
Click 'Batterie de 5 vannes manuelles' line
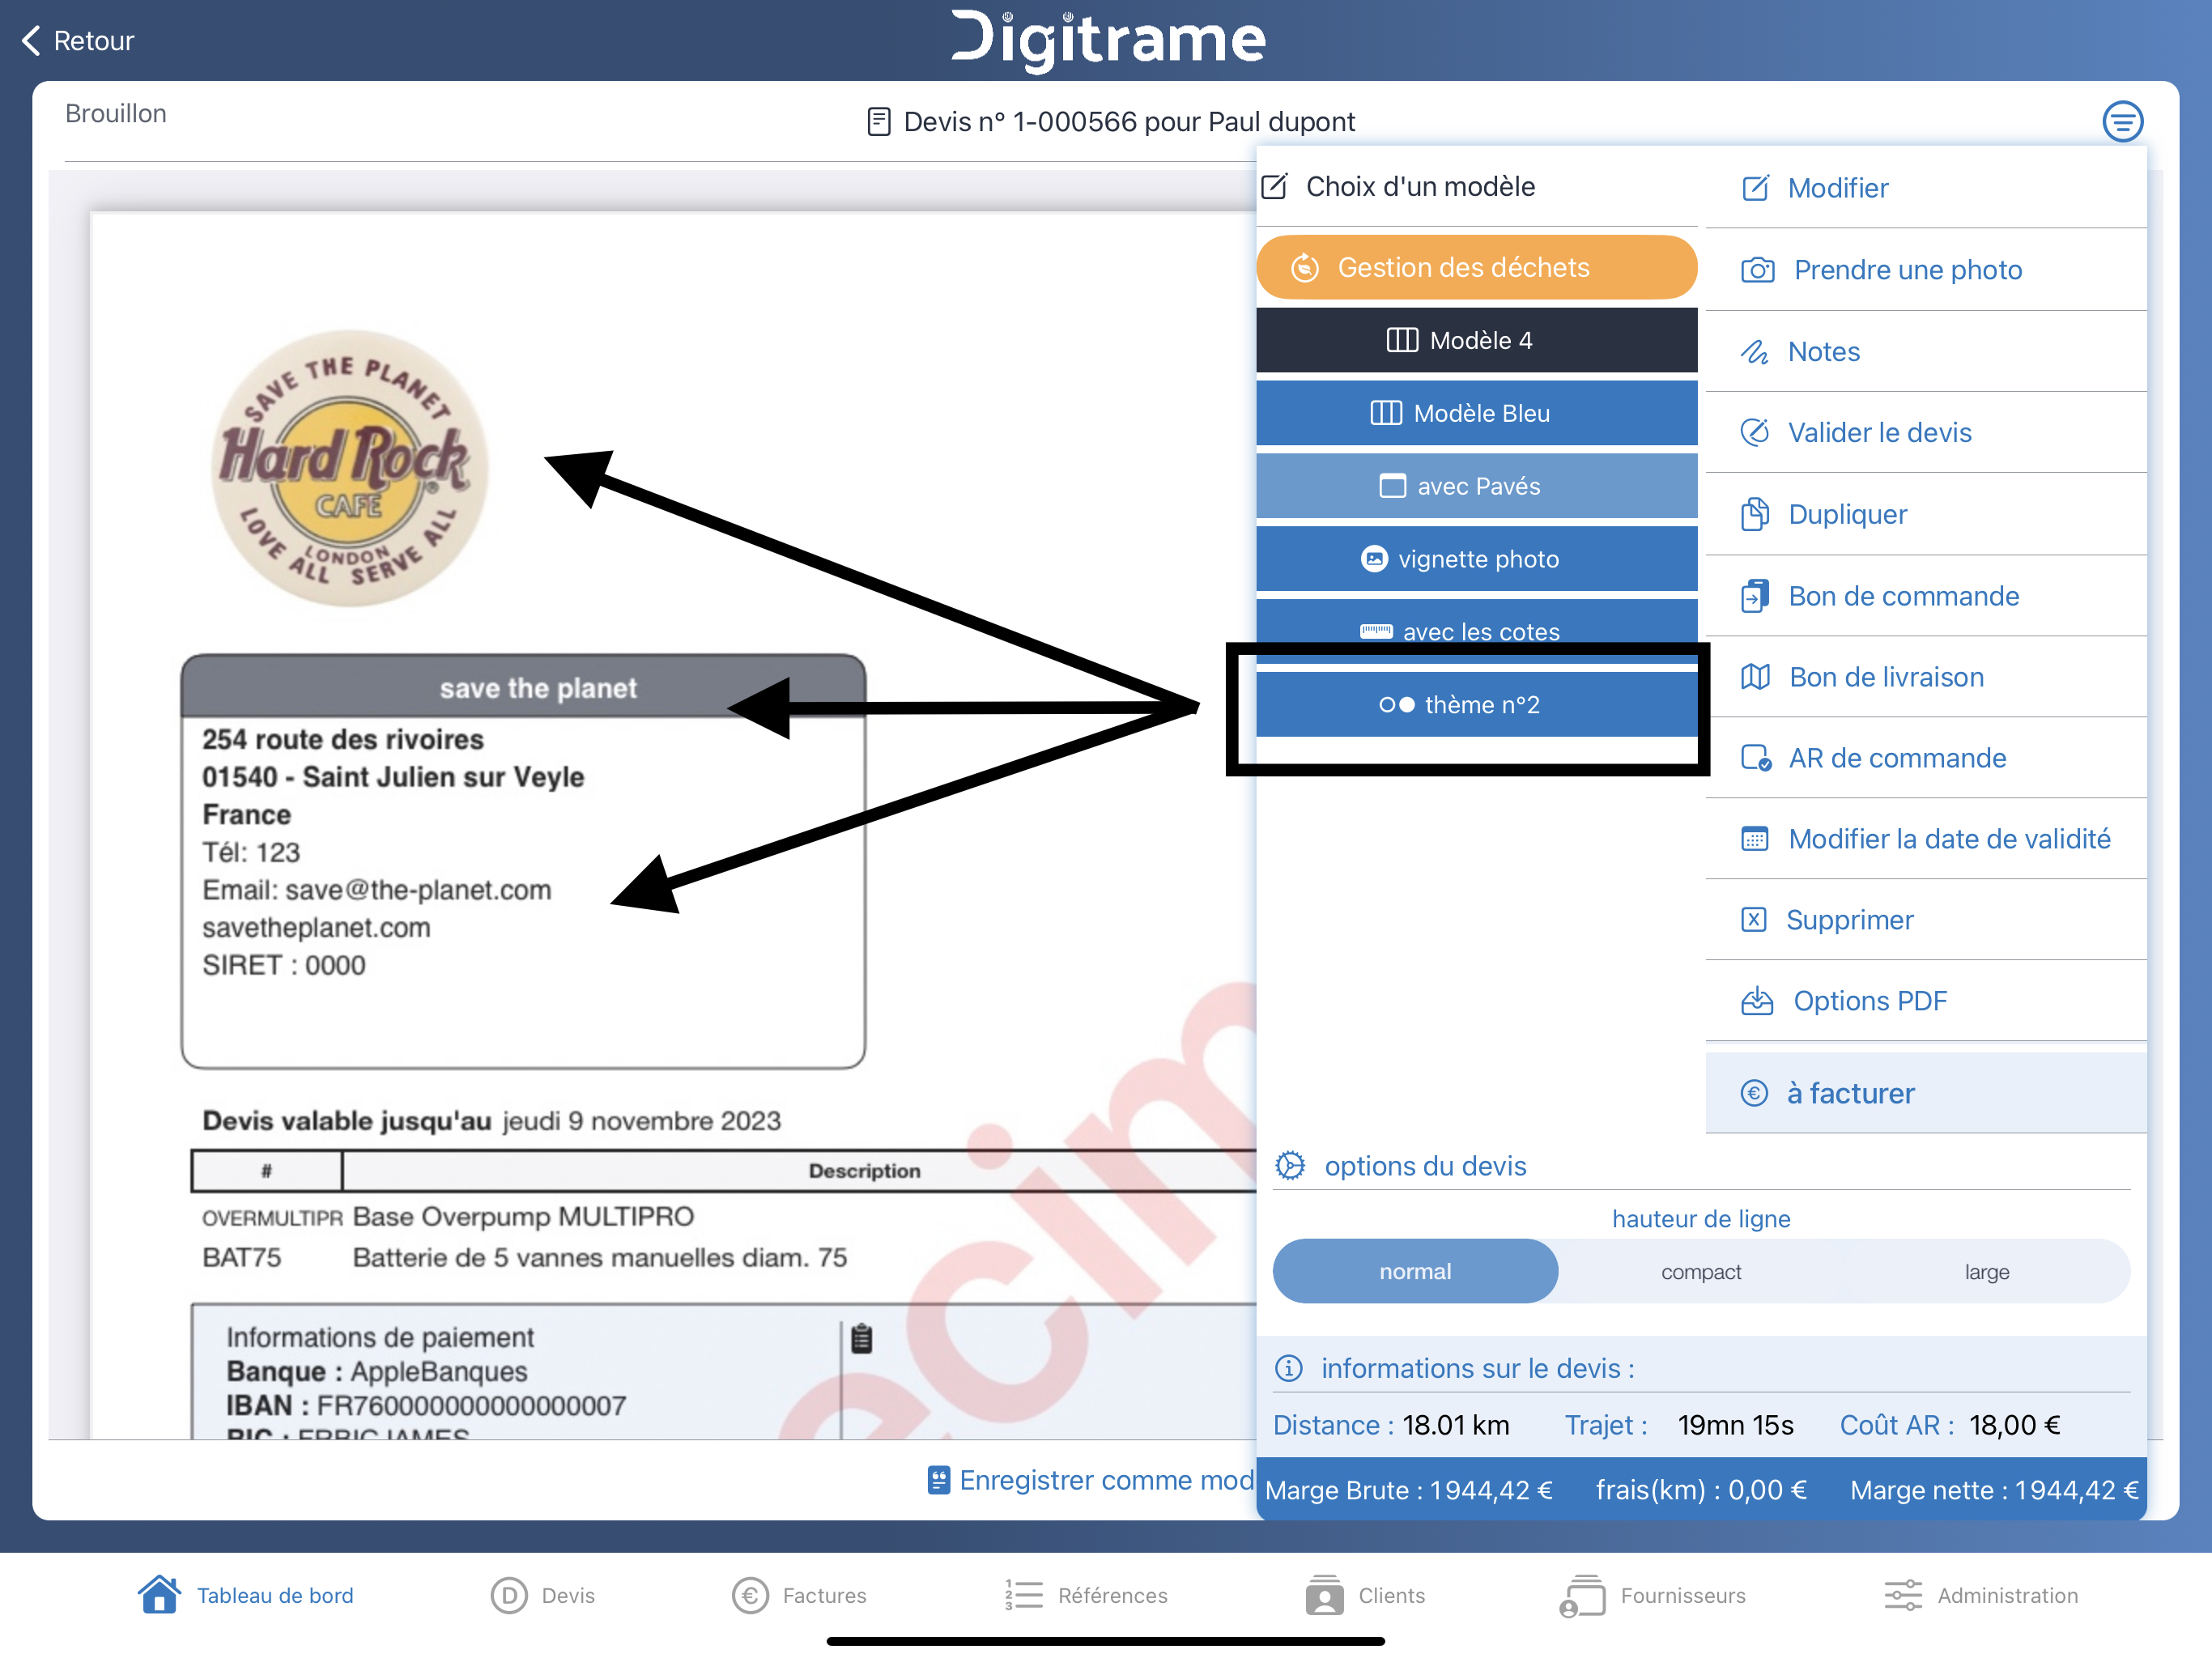click(600, 1257)
